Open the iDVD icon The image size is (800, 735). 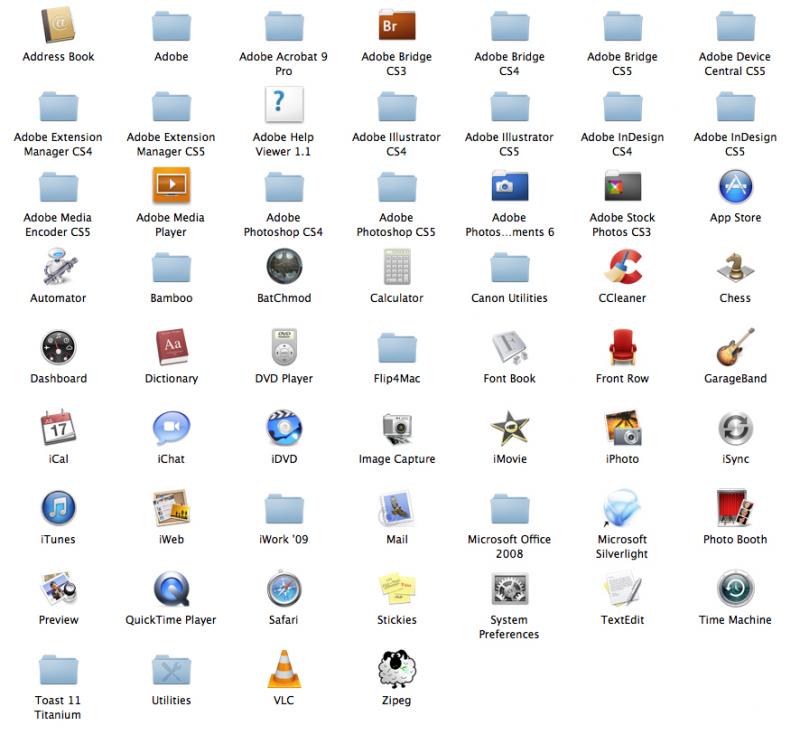tap(284, 427)
